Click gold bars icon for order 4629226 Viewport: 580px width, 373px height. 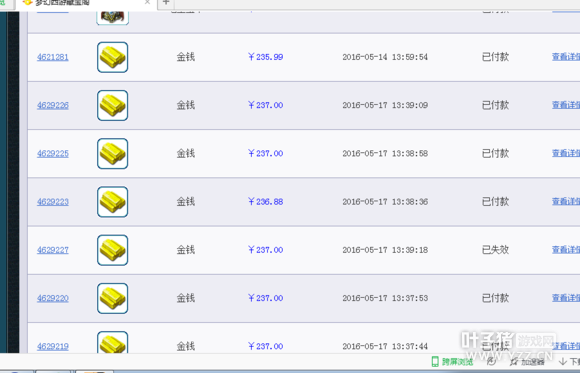click(x=112, y=105)
